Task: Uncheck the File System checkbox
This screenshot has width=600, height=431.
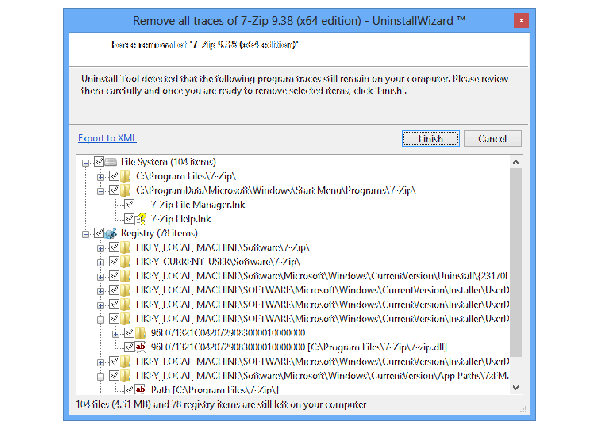Action: [x=99, y=162]
